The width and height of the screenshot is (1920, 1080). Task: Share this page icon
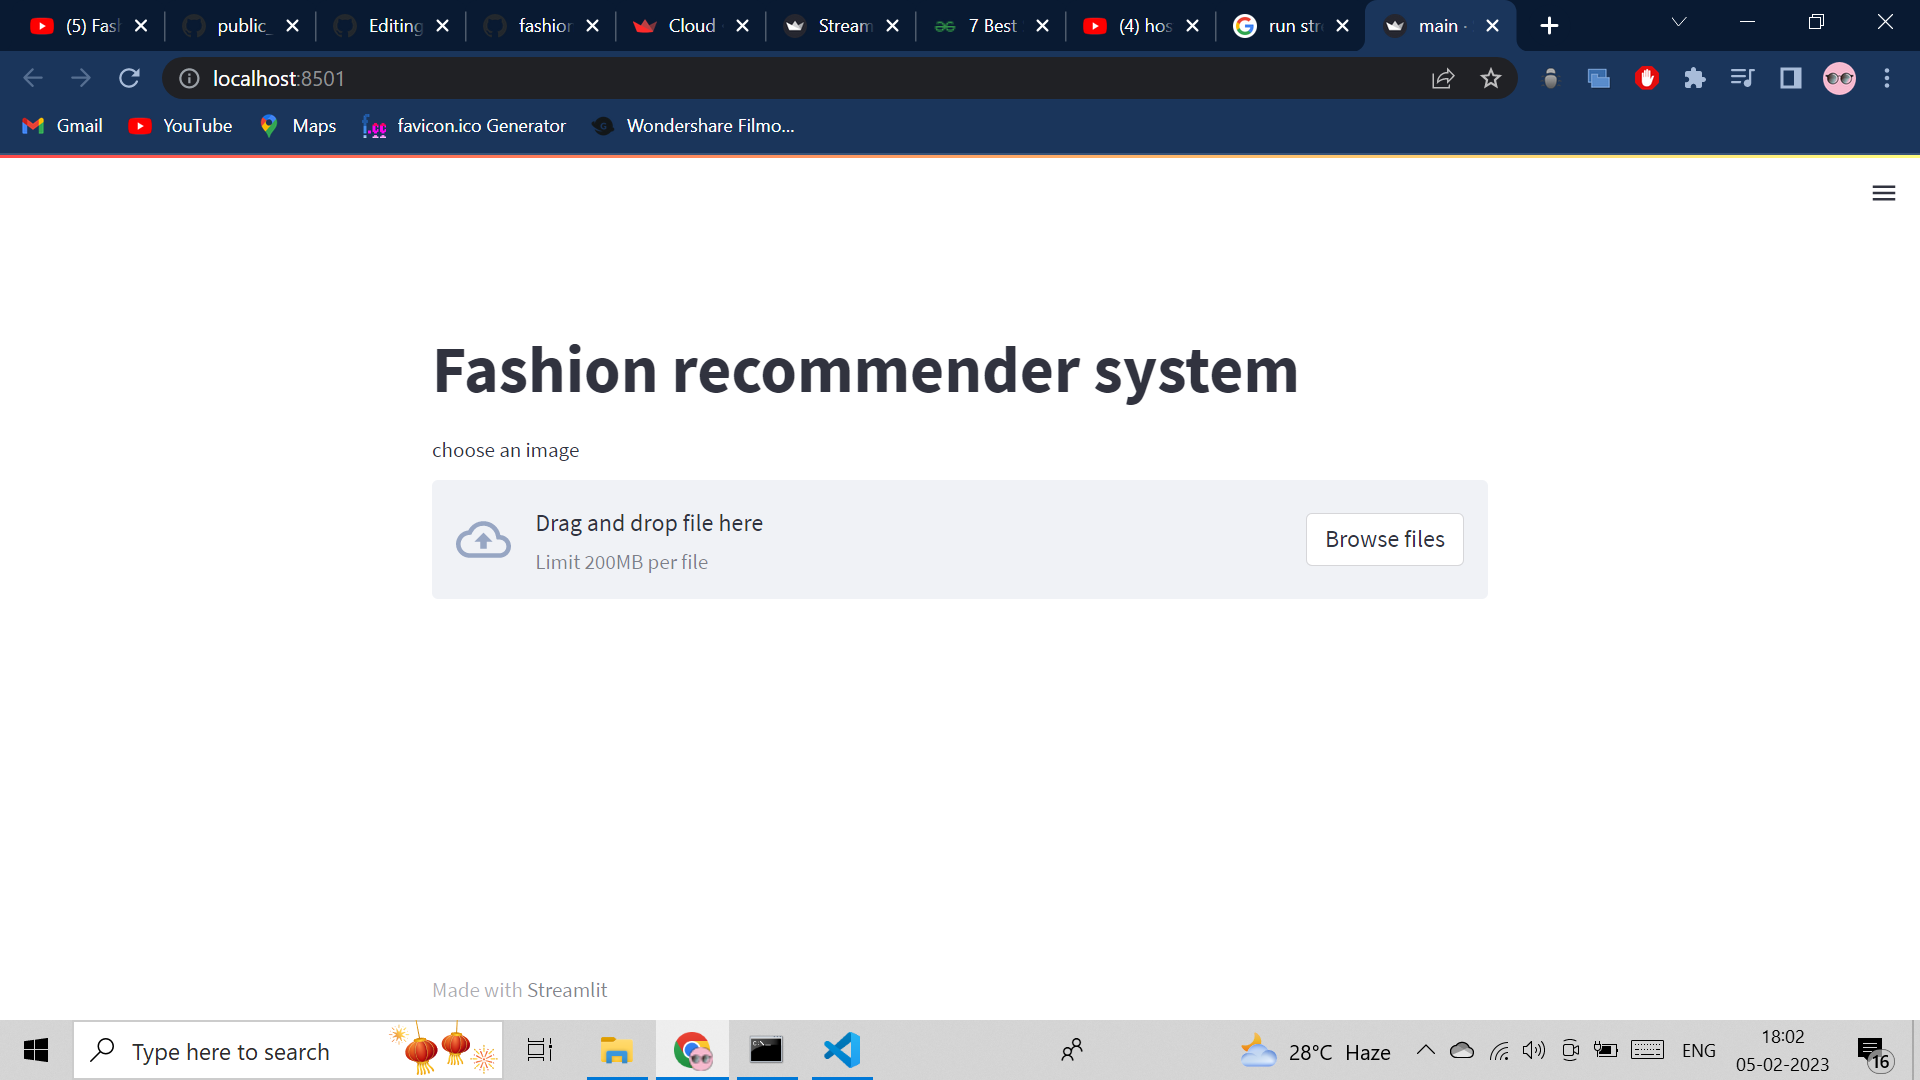click(1442, 78)
